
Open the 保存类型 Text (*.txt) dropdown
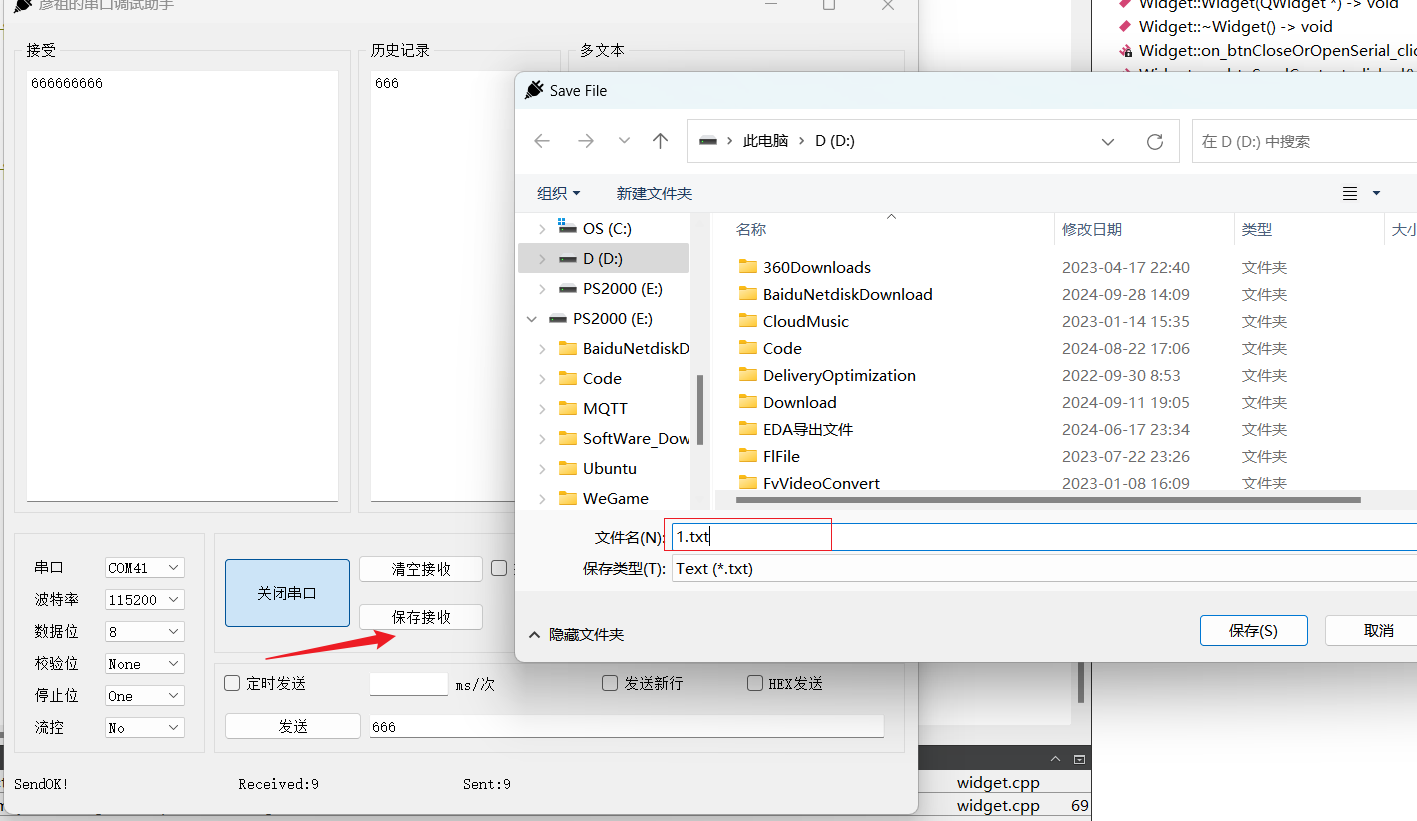coord(1044,568)
